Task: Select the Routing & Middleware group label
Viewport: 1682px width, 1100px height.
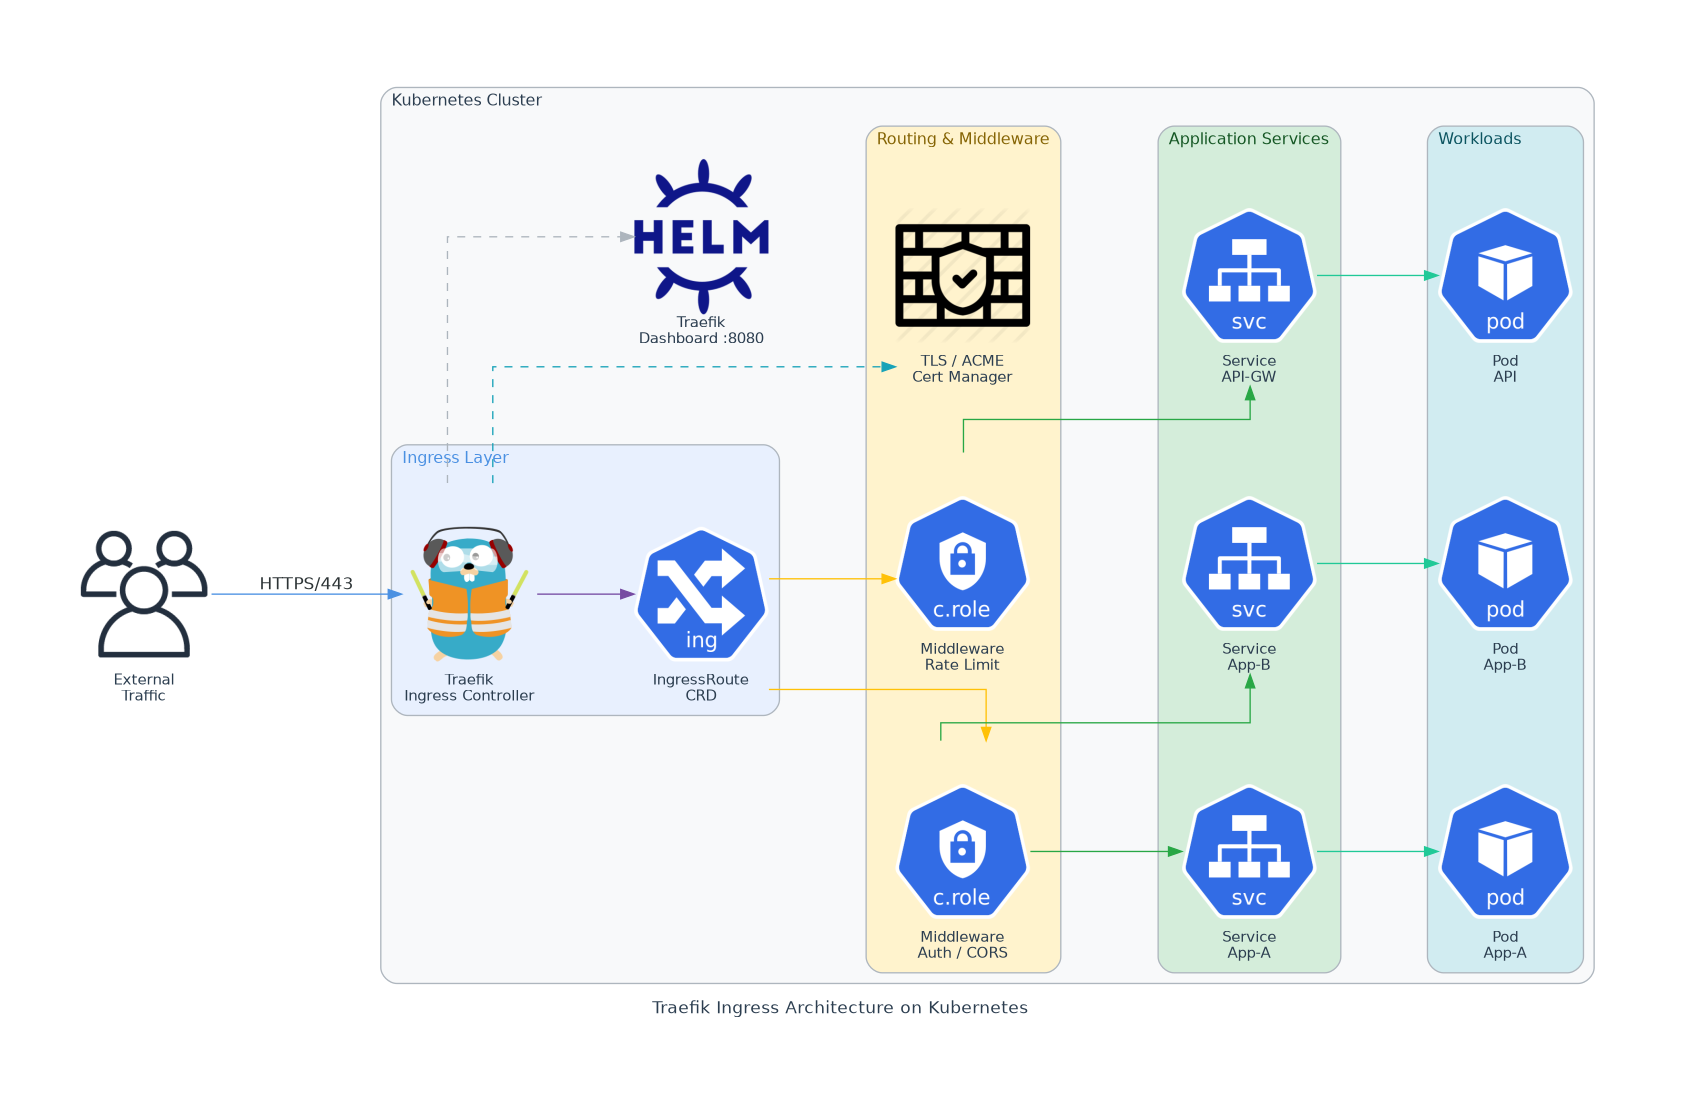Action: (963, 138)
